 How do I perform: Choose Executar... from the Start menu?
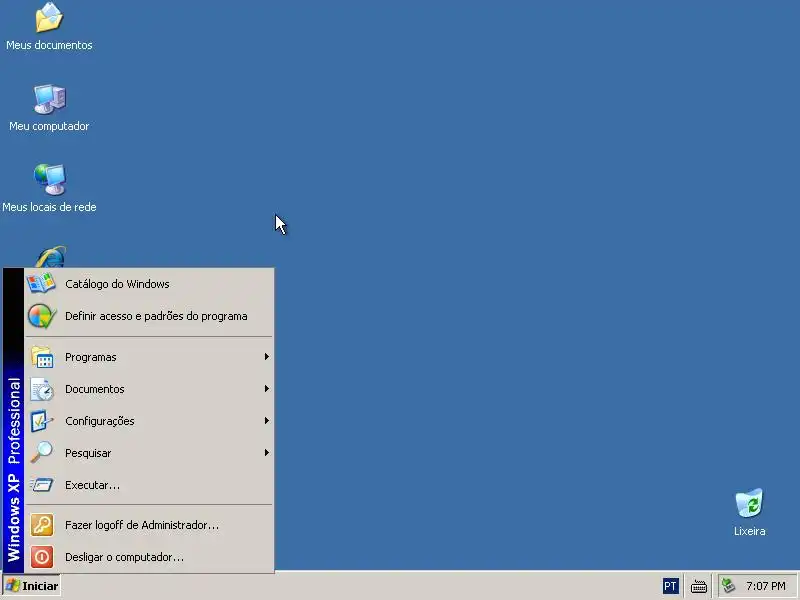148,485
